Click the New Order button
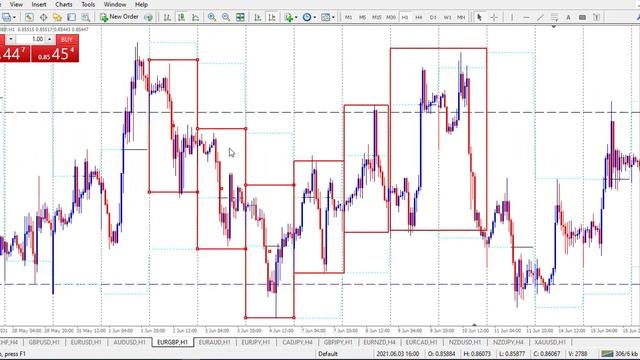Image resolution: width=640 pixels, height=360 pixels. [x=119, y=17]
